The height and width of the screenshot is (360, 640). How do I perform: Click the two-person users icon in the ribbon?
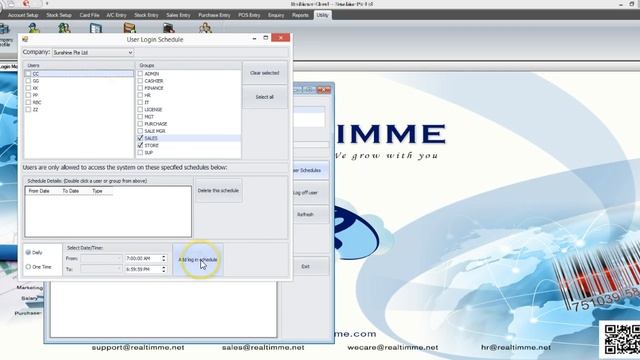click(64, 28)
